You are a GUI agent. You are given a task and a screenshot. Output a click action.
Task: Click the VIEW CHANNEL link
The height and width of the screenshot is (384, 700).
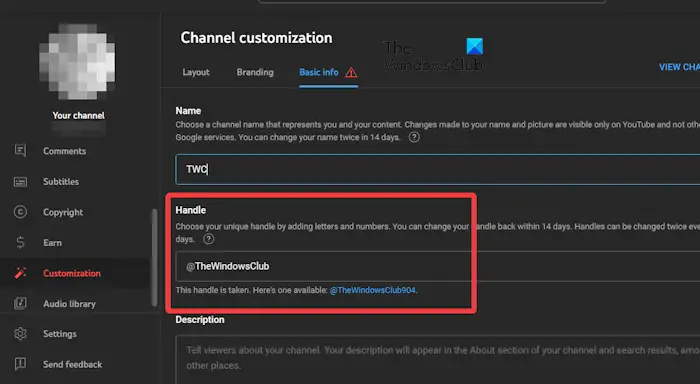coord(679,67)
